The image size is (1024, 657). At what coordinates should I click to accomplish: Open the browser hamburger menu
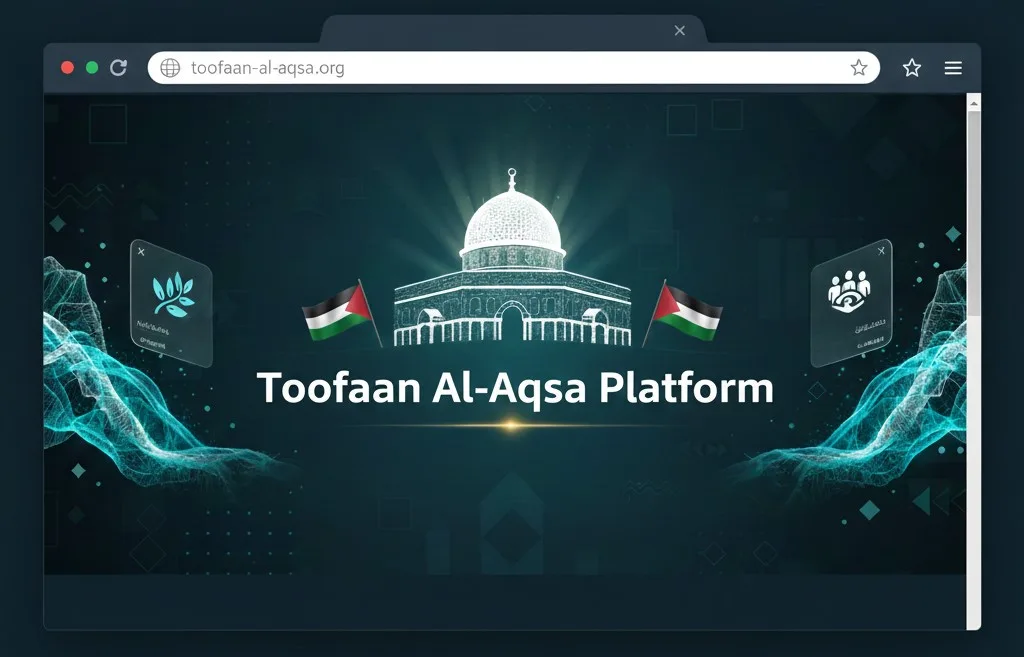click(x=953, y=68)
